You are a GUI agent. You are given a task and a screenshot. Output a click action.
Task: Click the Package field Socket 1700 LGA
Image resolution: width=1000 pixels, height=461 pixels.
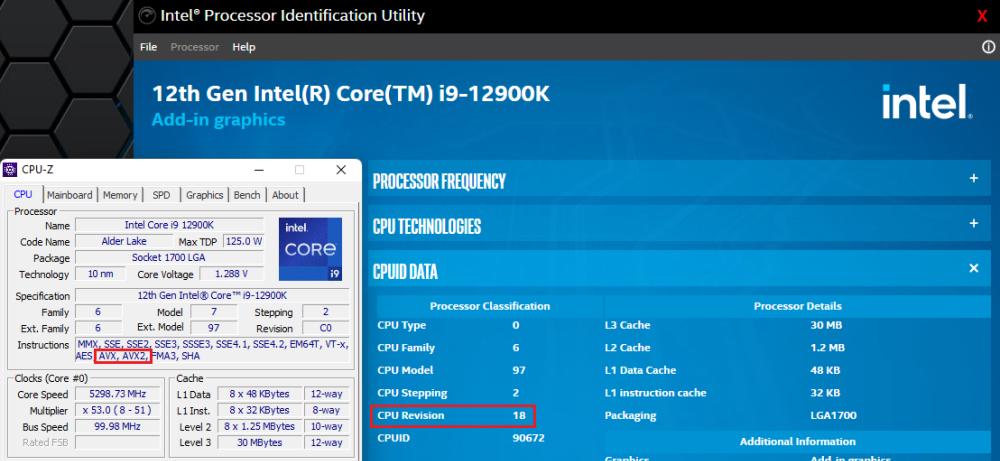coord(169,258)
